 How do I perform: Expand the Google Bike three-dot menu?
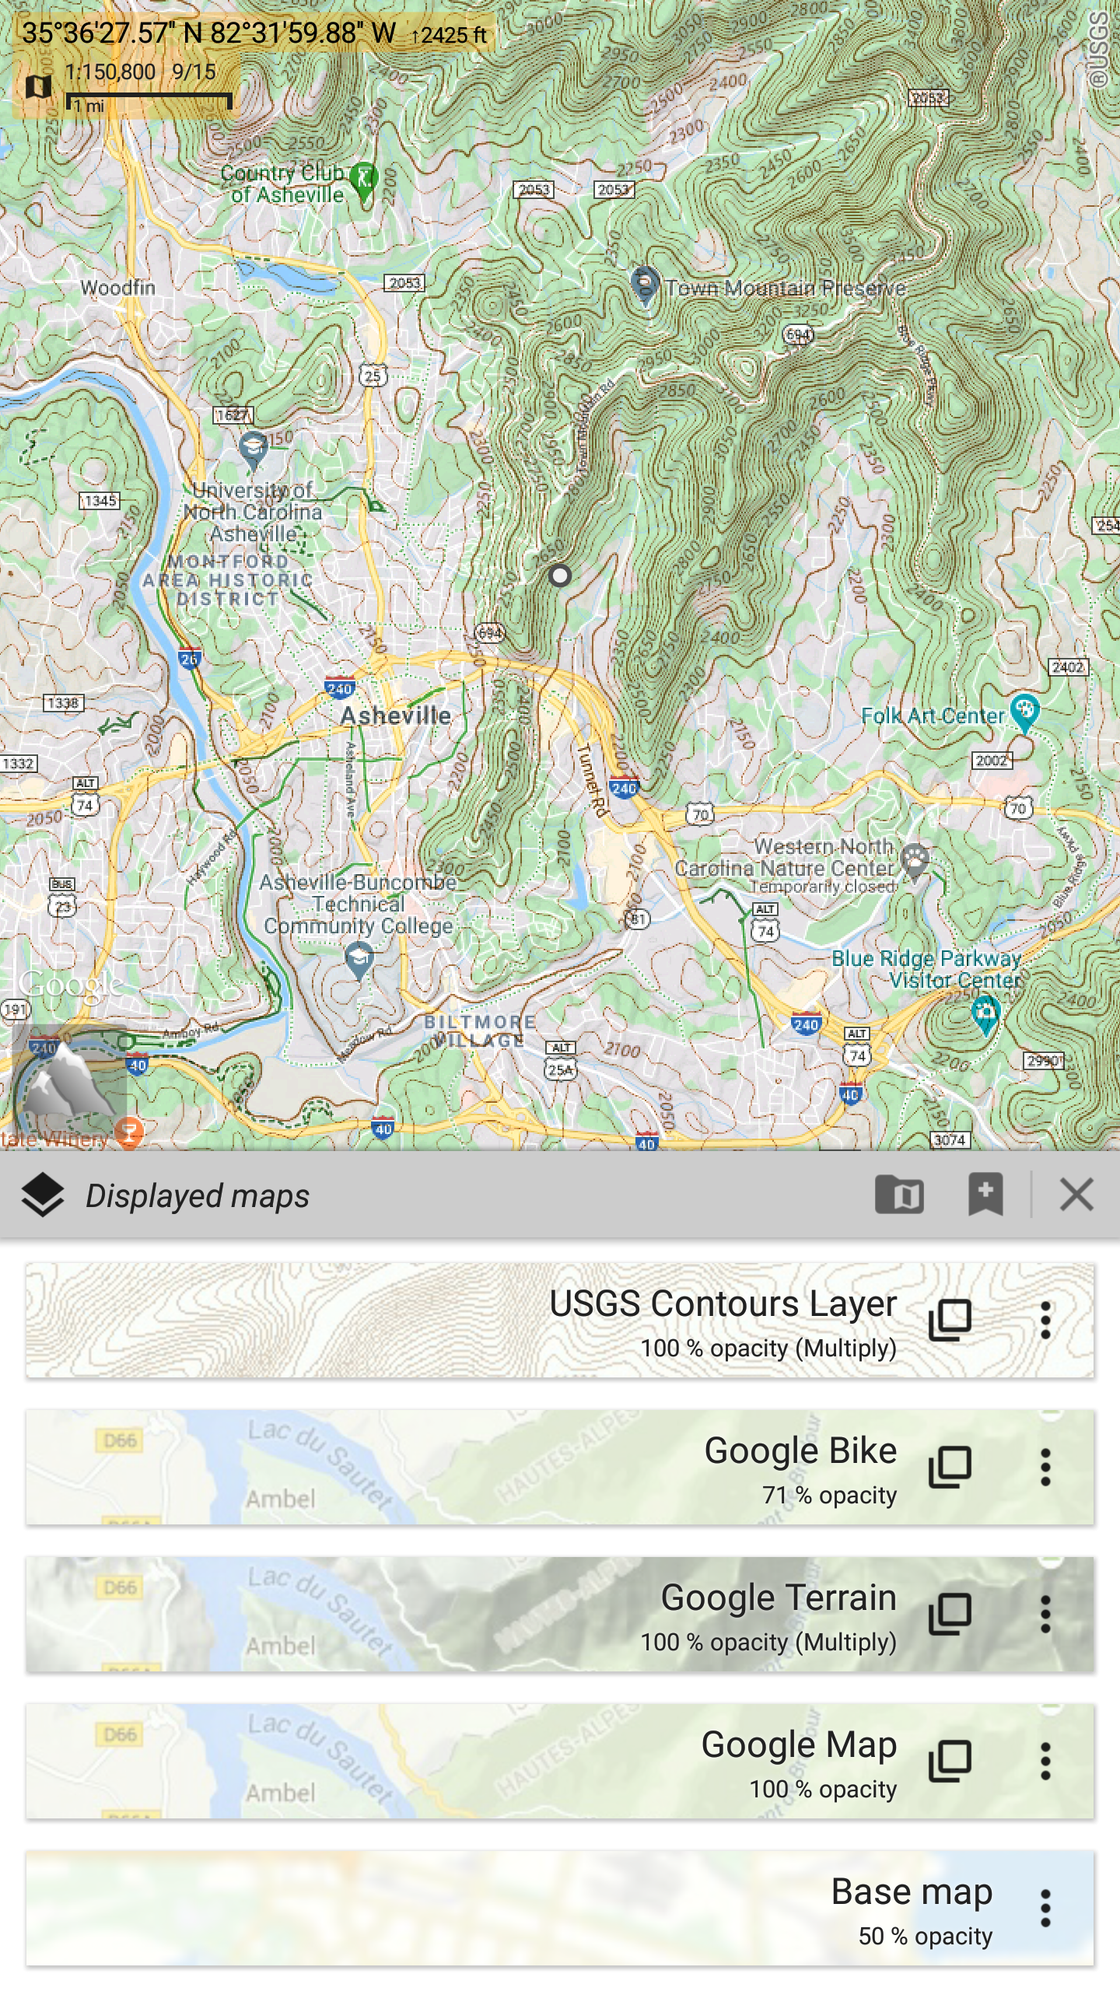tap(1045, 1467)
